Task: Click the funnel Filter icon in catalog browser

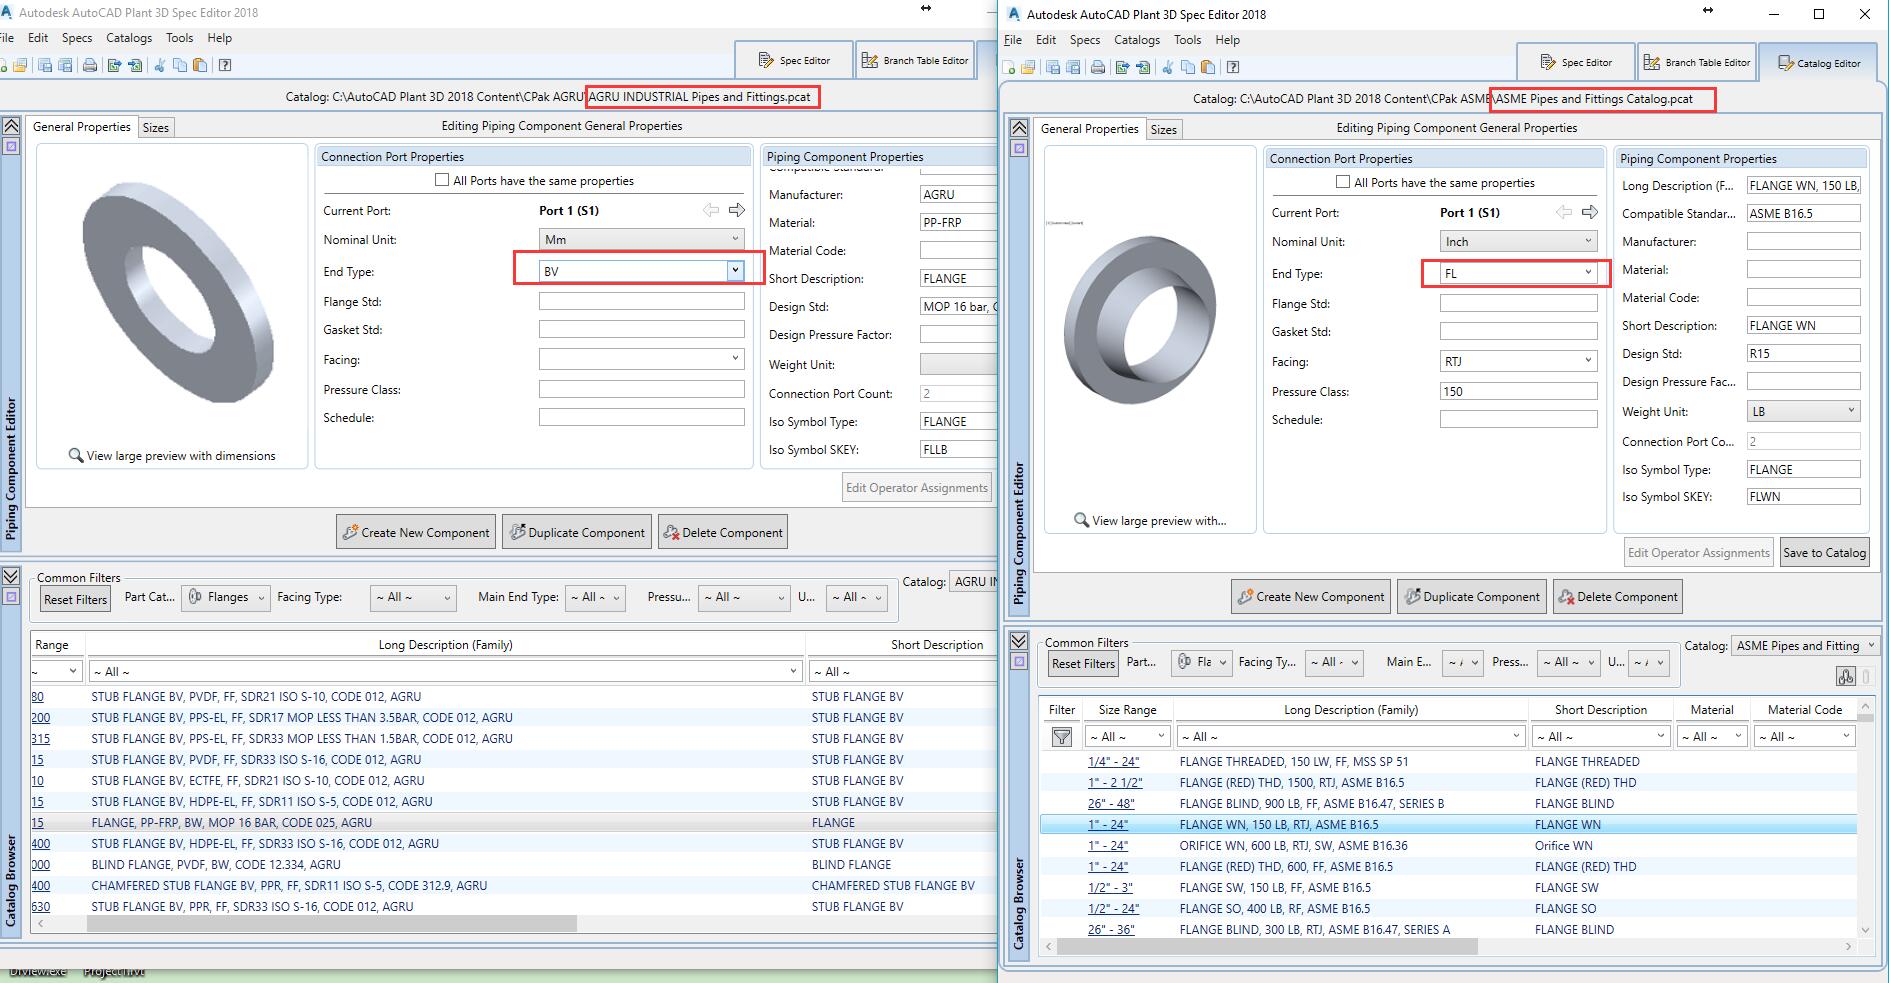Action: pyautogui.click(x=1062, y=737)
